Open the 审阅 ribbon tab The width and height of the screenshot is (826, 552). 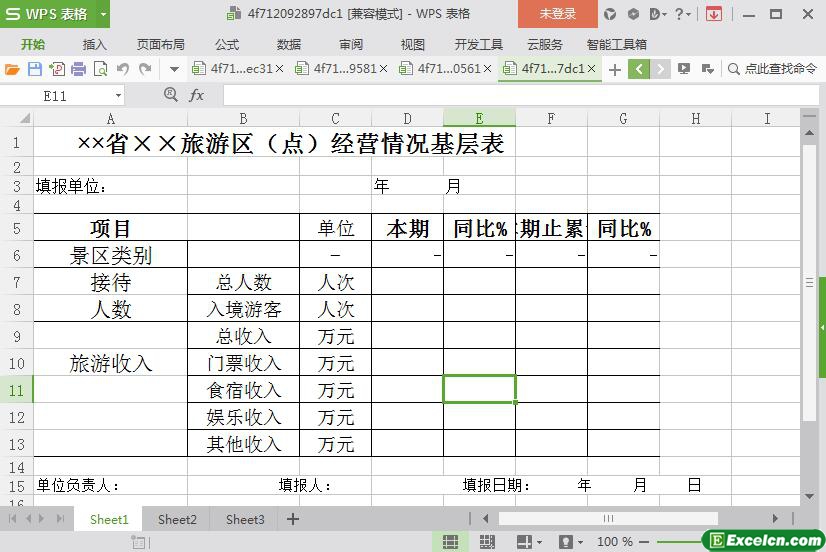click(x=351, y=45)
